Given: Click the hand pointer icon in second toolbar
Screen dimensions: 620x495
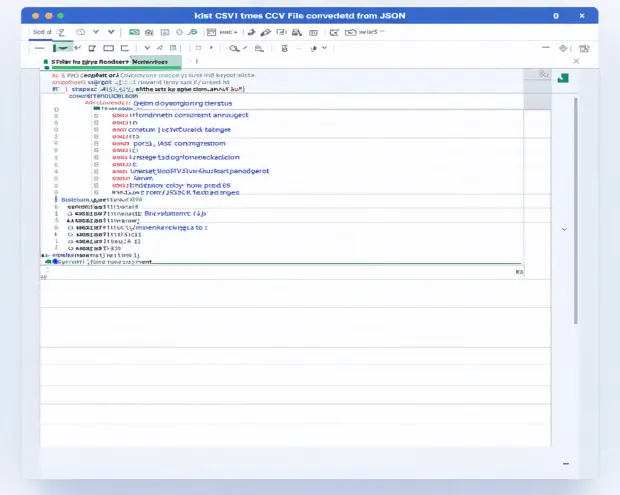Looking at the screenshot, I should (x=314, y=48).
